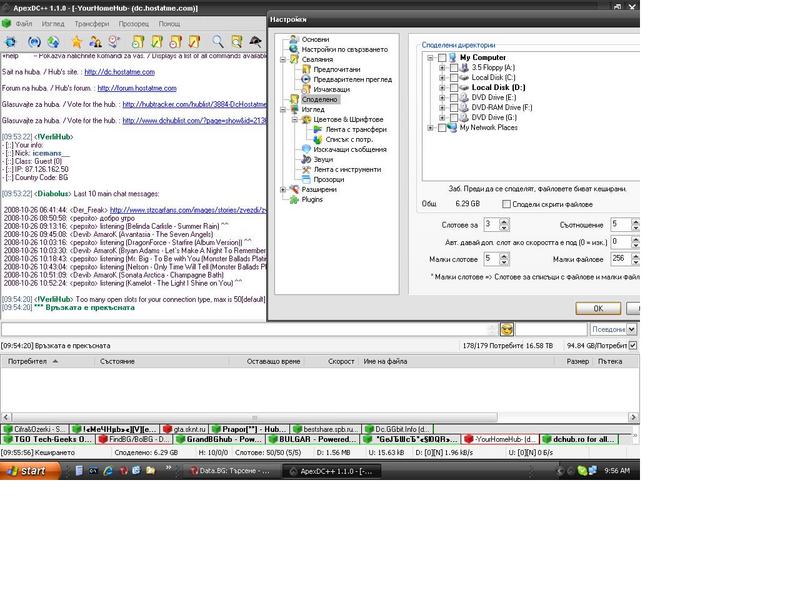Check the DVD Drive (G:) checkbox
This screenshot has width=800, height=600.
pos(454,118)
